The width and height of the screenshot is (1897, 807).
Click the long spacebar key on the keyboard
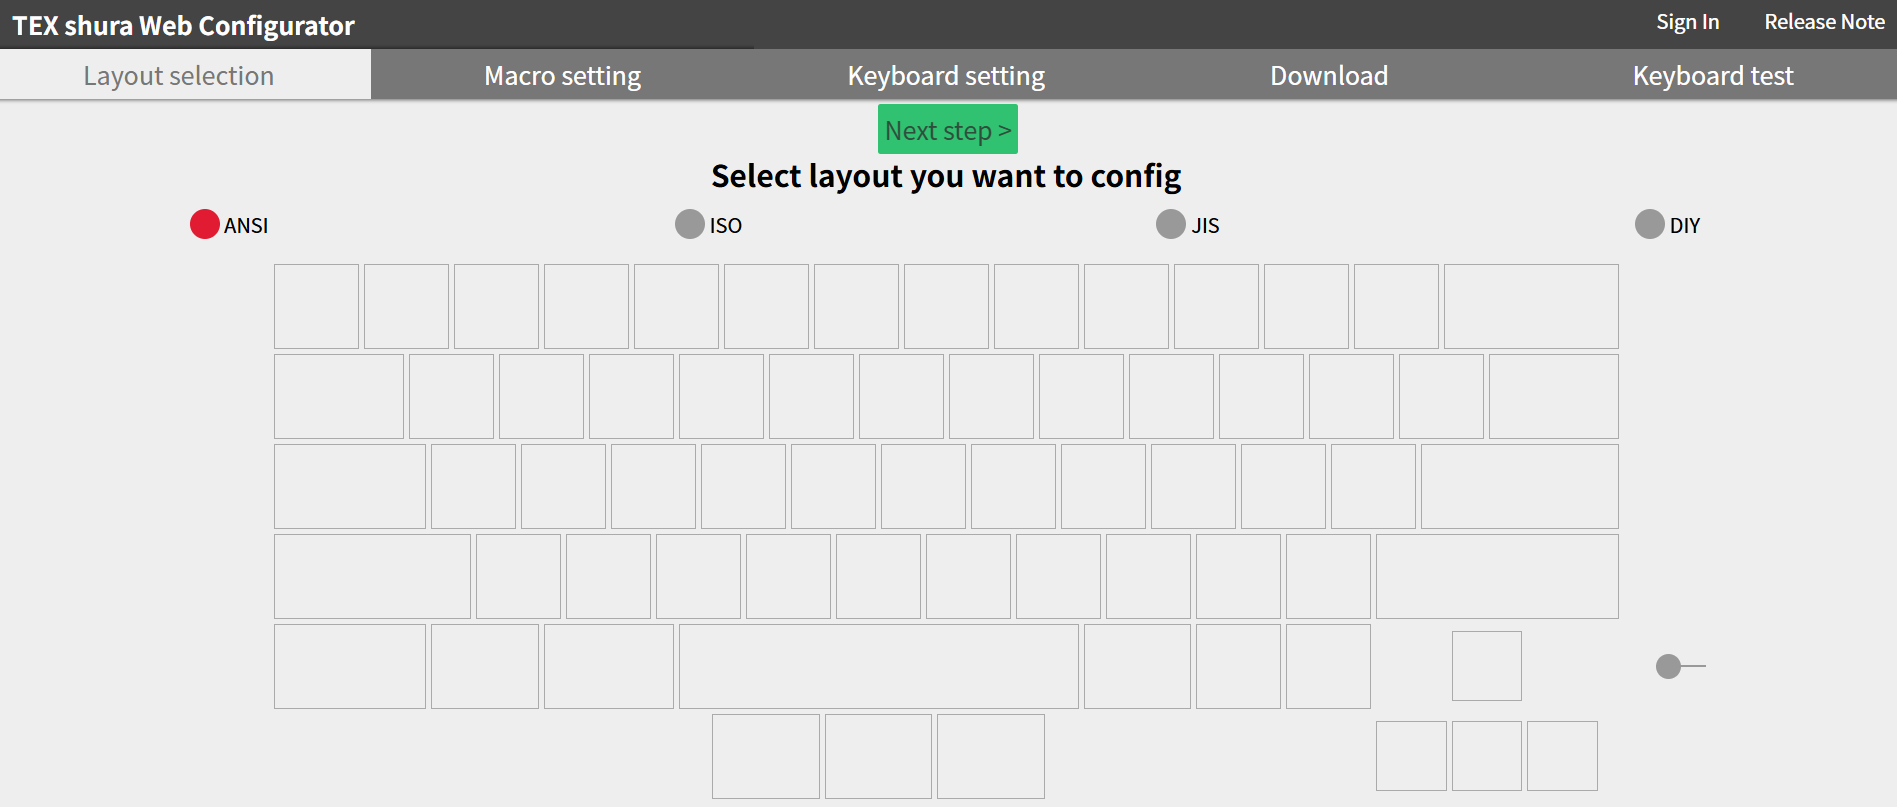(x=878, y=666)
